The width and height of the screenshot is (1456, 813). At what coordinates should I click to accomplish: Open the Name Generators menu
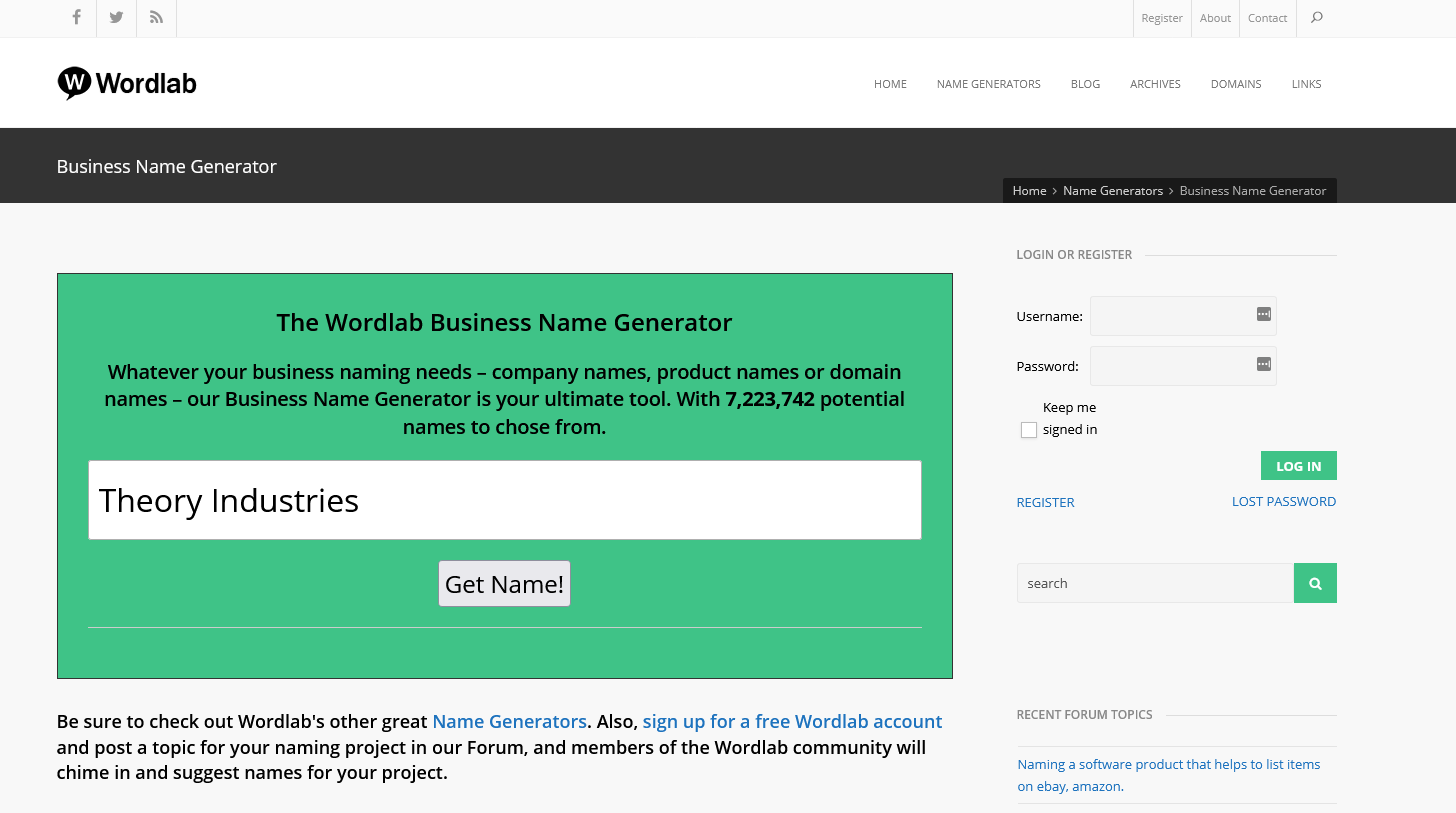988,84
